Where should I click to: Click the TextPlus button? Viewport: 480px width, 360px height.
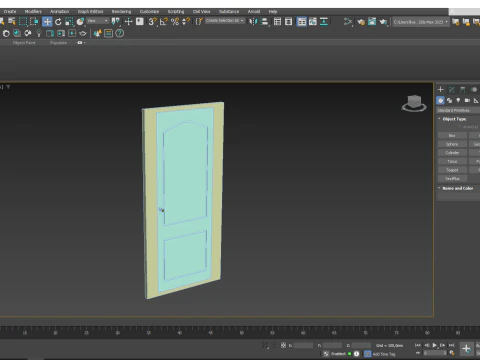452,179
